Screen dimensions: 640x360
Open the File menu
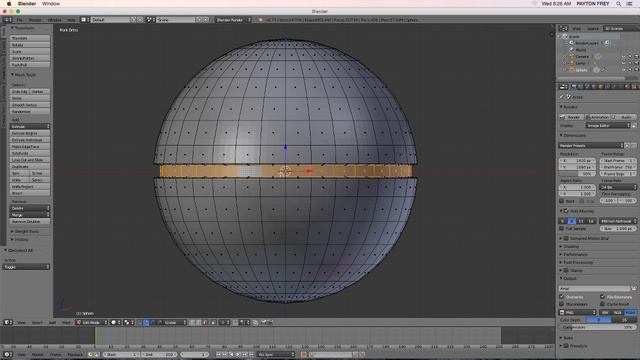20,20
